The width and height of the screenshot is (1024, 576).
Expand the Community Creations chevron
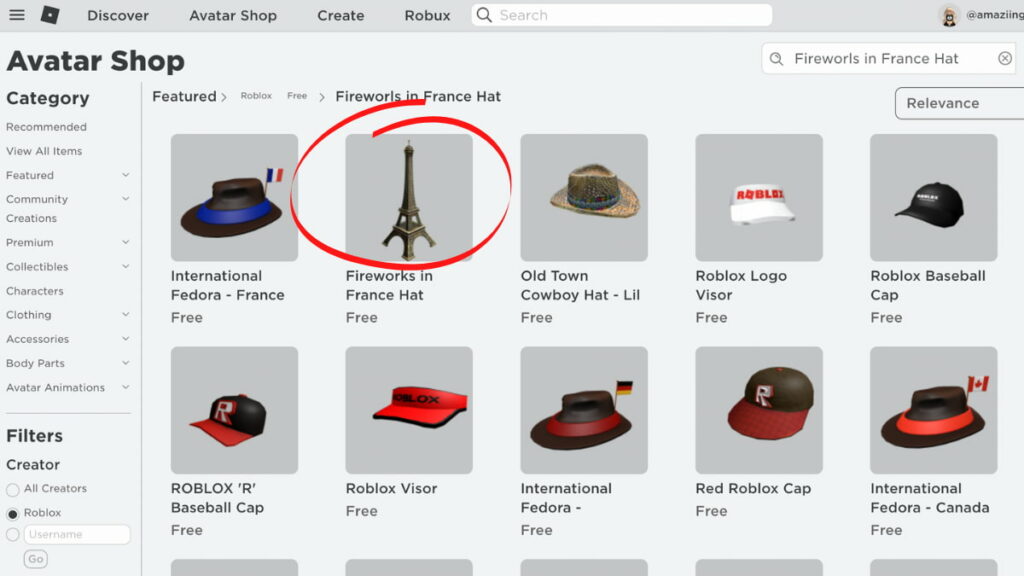(126, 199)
